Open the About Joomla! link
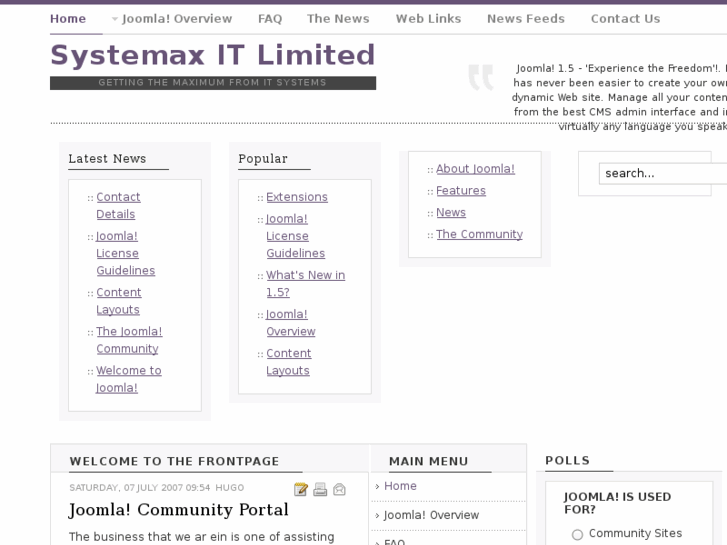 pyautogui.click(x=475, y=169)
